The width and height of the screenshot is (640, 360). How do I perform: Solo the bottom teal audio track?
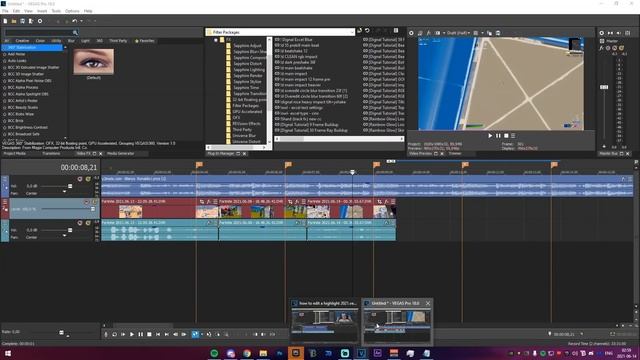point(88,223)
